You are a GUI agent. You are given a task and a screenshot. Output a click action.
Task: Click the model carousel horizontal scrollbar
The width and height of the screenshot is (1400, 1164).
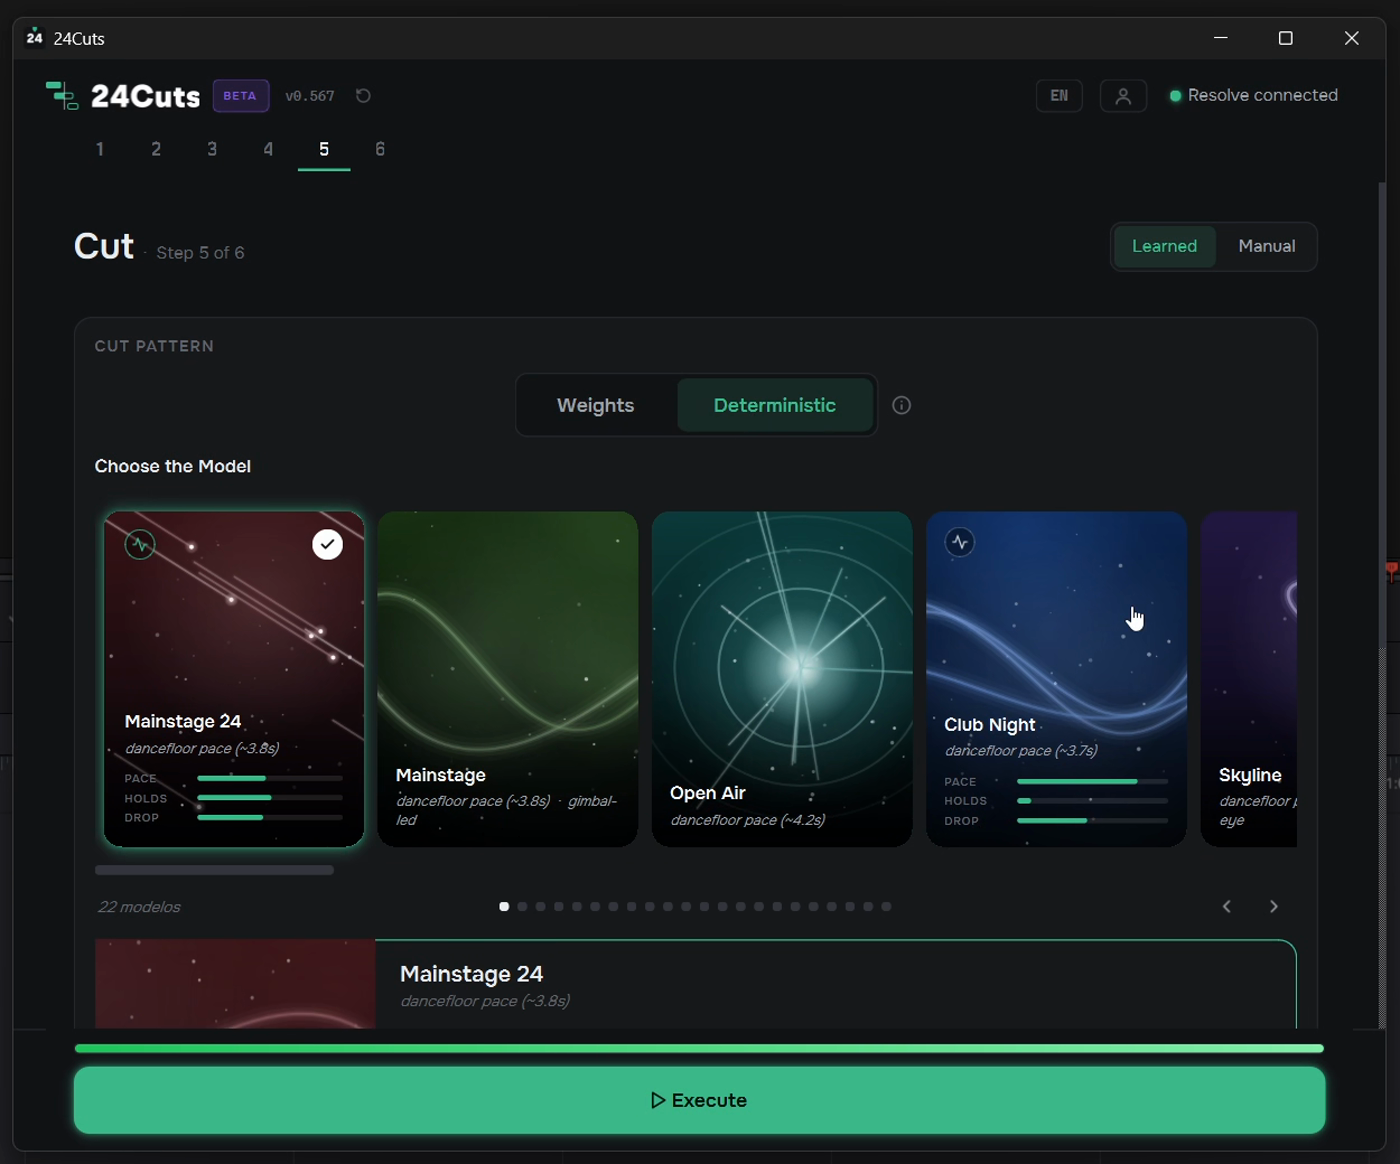214,870
